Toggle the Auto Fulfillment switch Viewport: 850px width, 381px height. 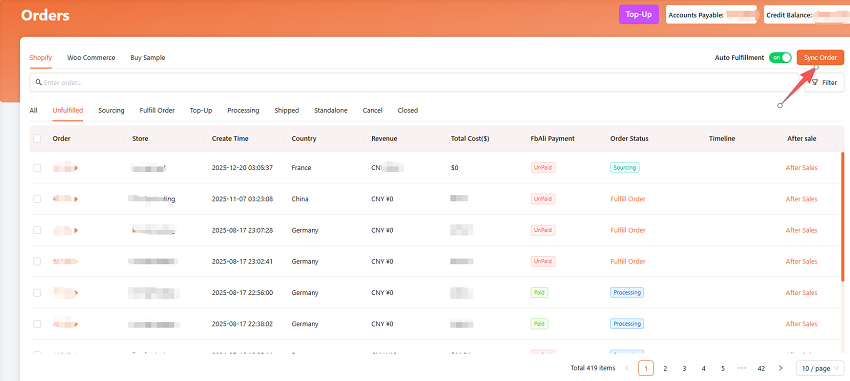780,57
